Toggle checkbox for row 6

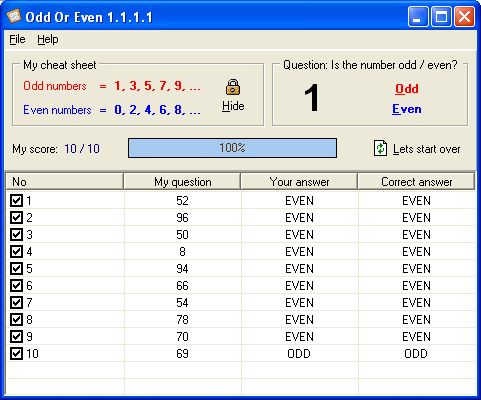pyautogui.click(x=16, y=286)
